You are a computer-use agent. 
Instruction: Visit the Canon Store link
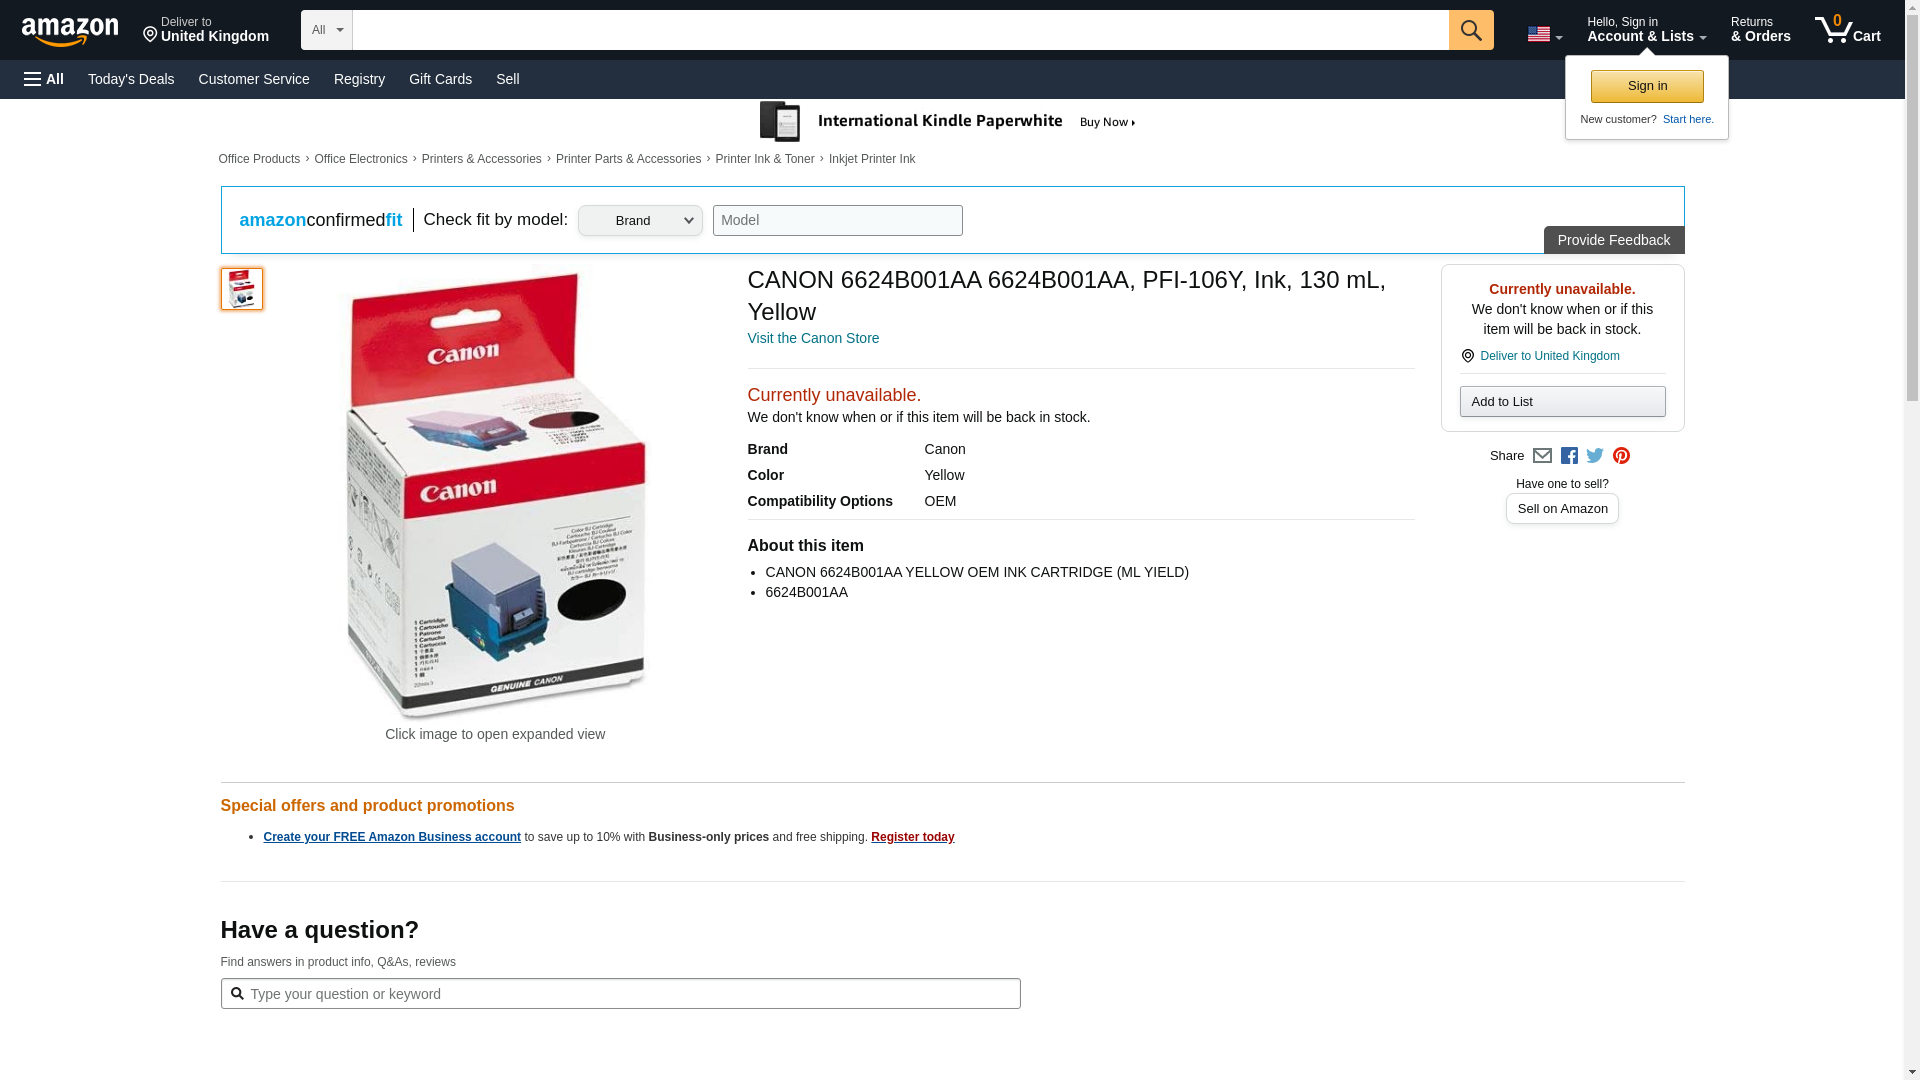(x=813, y=338)
